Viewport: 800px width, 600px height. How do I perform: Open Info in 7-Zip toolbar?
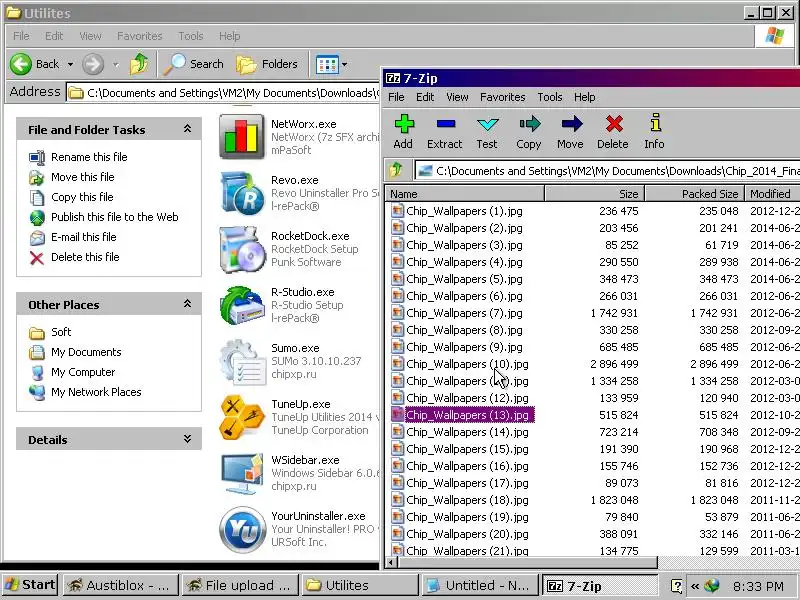tap(655, 132)
